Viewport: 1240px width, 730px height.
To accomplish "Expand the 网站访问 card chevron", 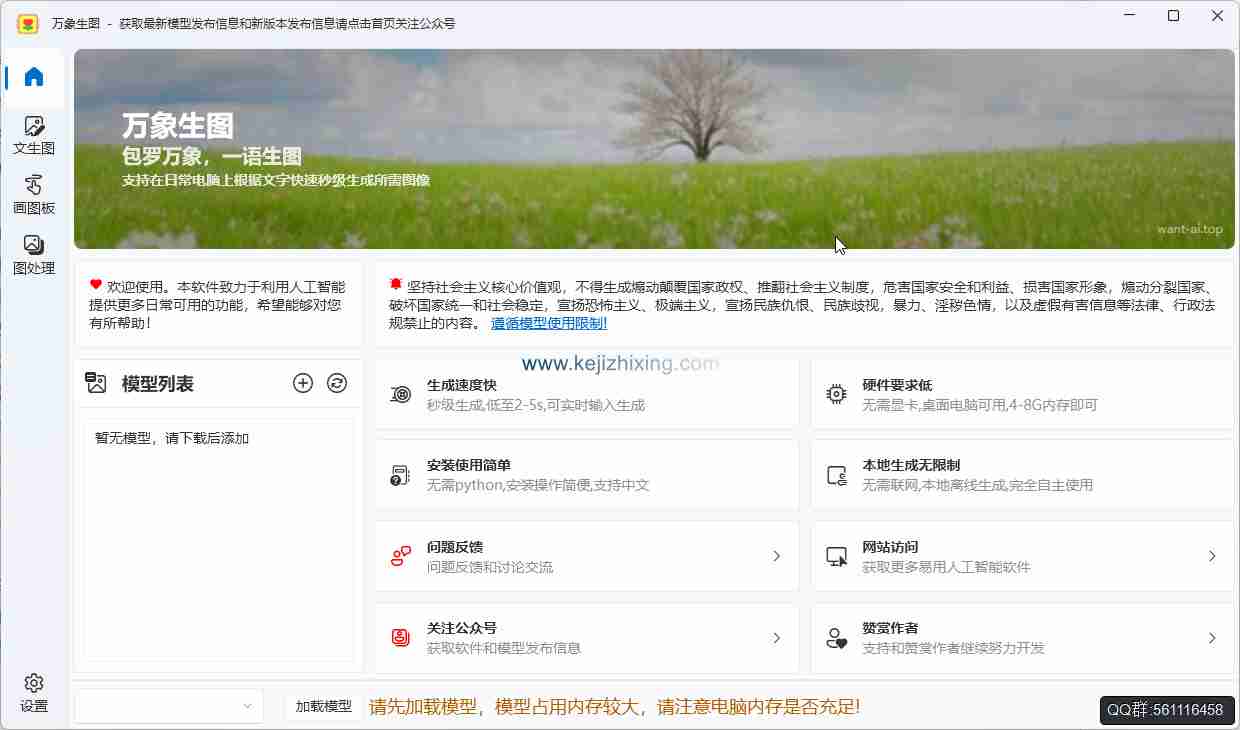I will click(1212, 556).
